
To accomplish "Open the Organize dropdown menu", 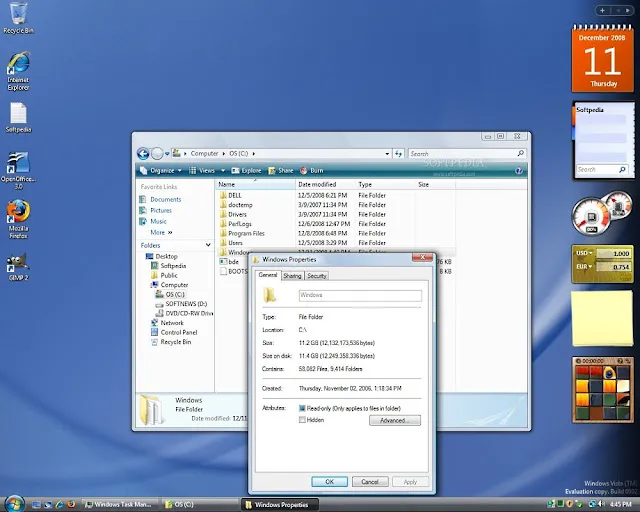I will click(x=161, y=171).
